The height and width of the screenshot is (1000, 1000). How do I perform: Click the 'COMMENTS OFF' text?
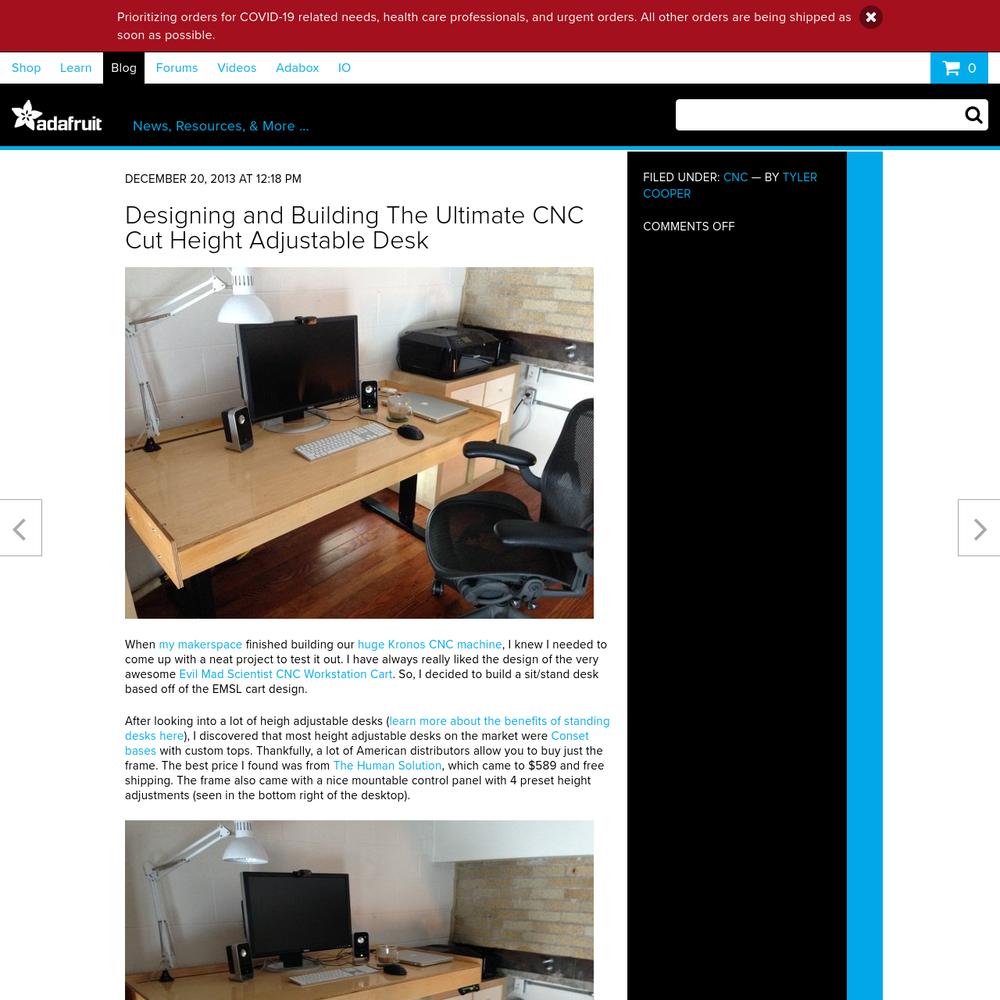[x=689, y=226]
